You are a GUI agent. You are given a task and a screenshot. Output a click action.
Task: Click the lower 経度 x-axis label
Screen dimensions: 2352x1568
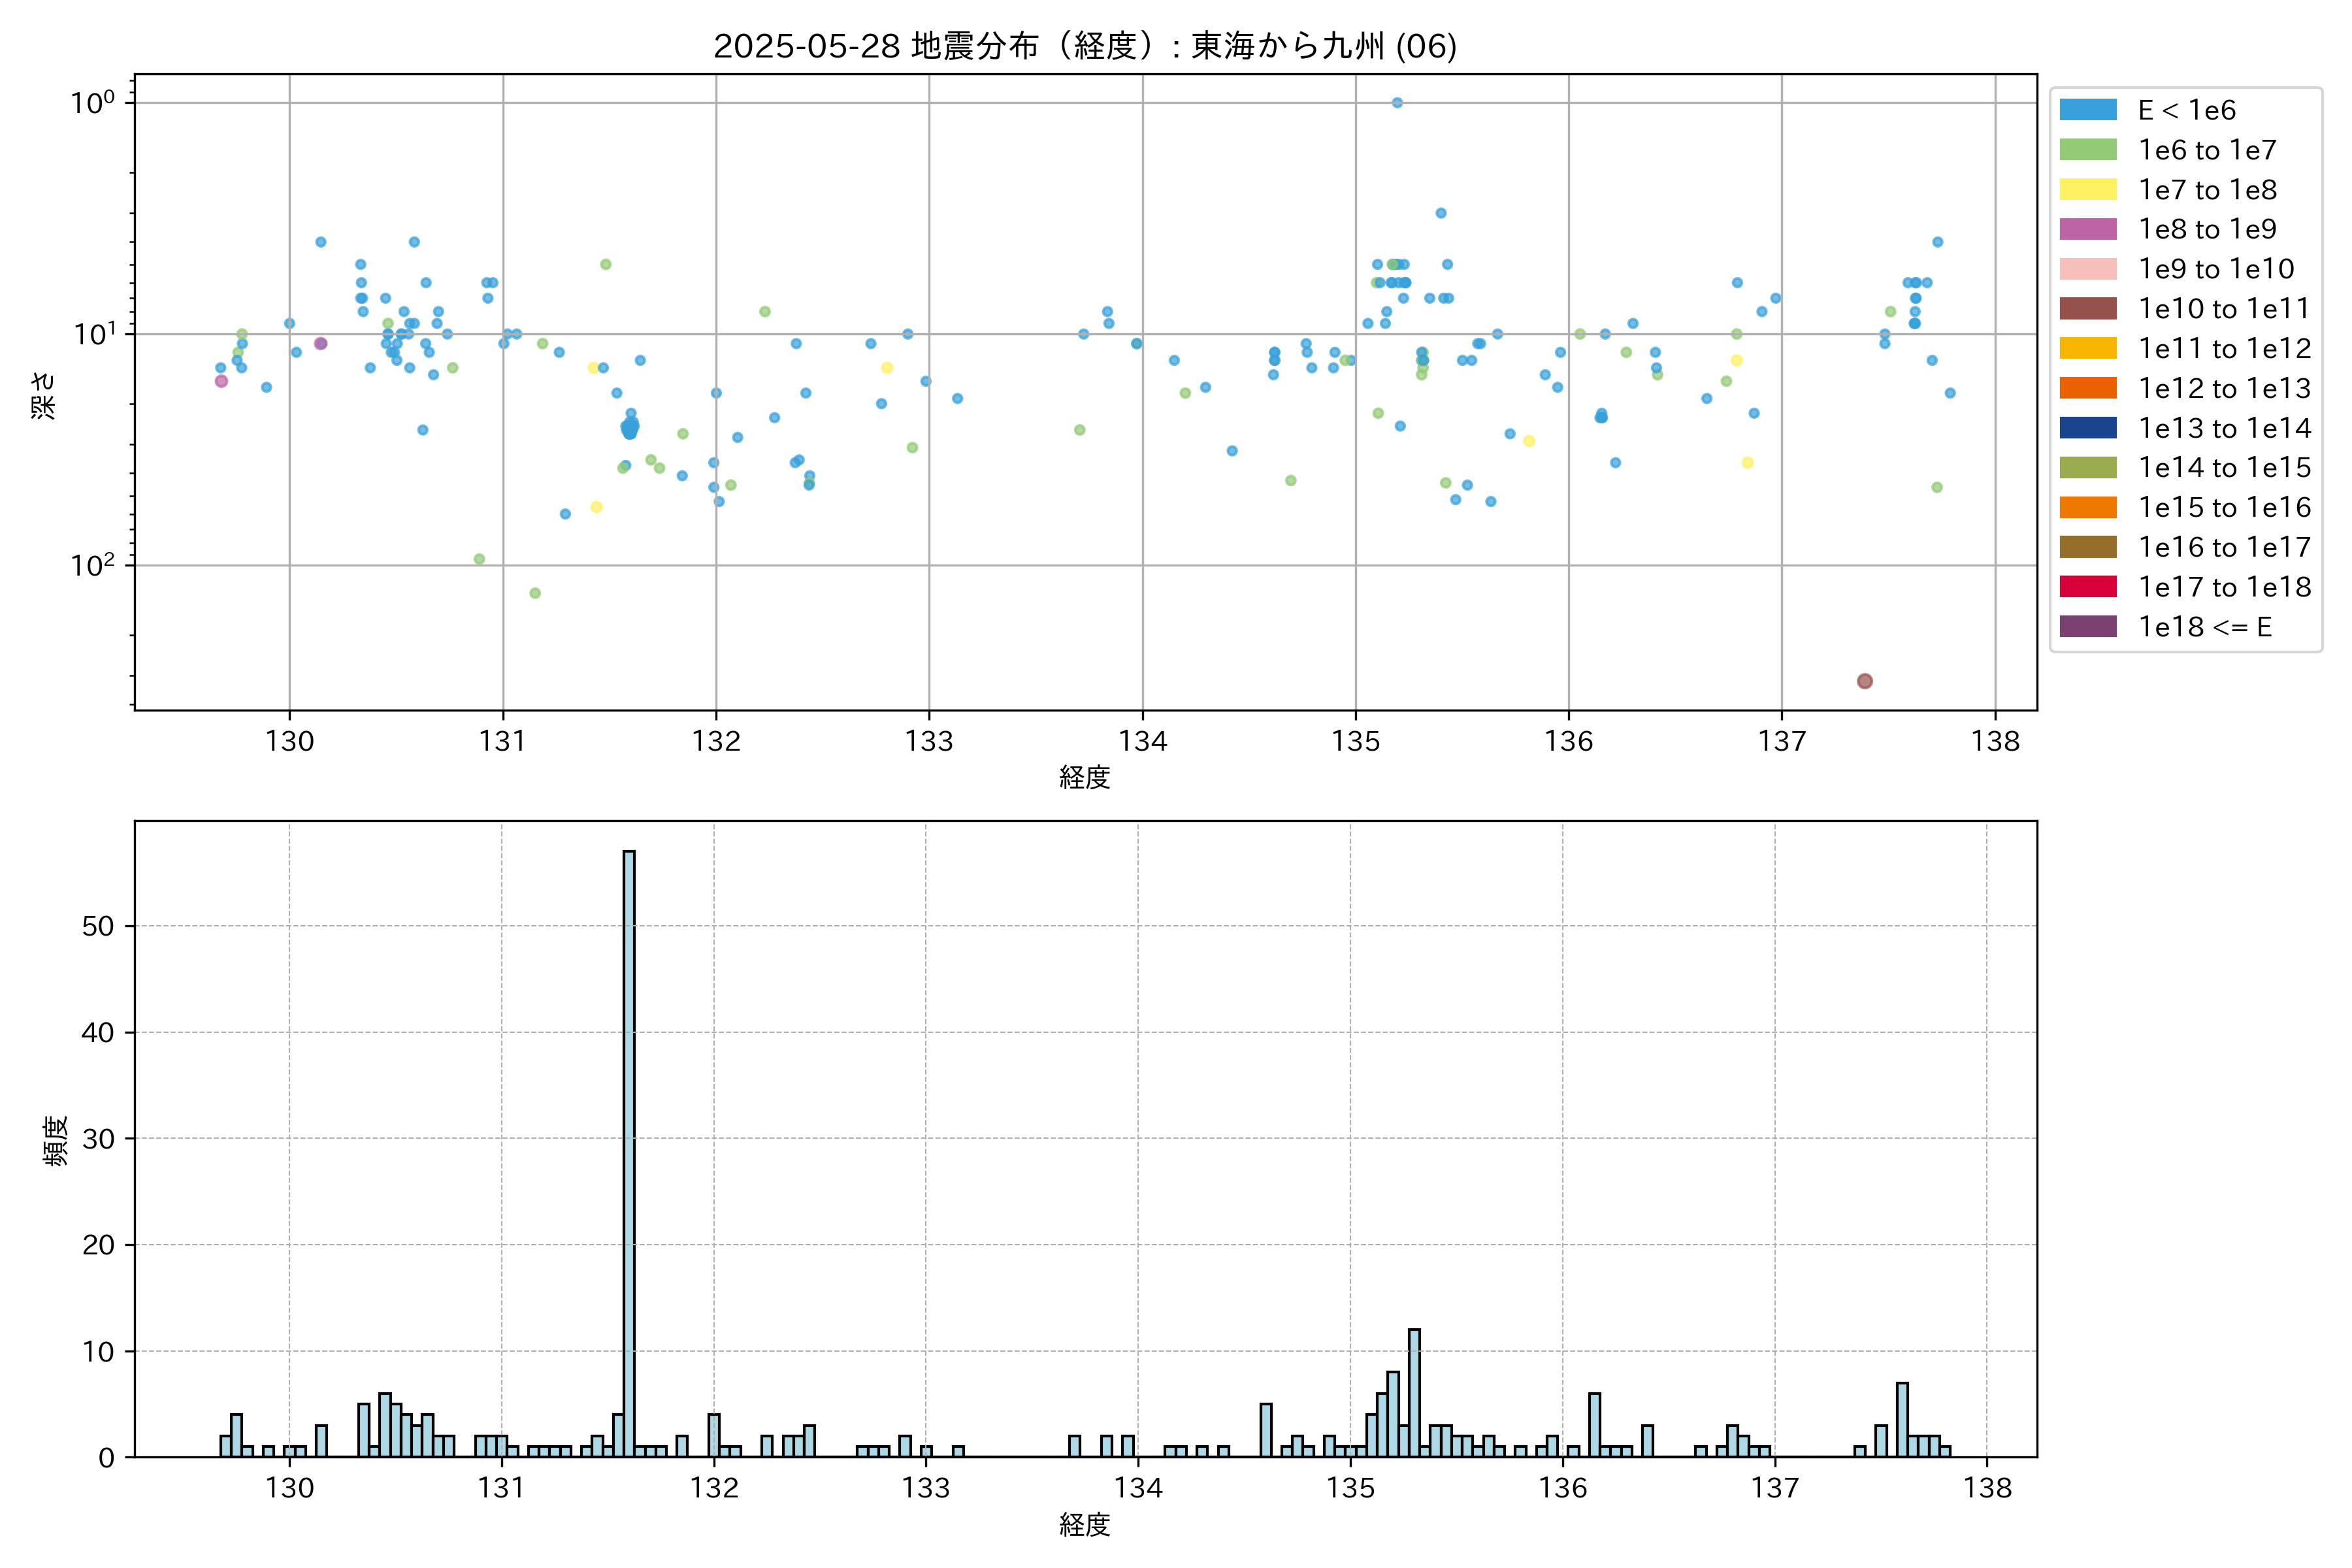click(x=1084, y=1525)
